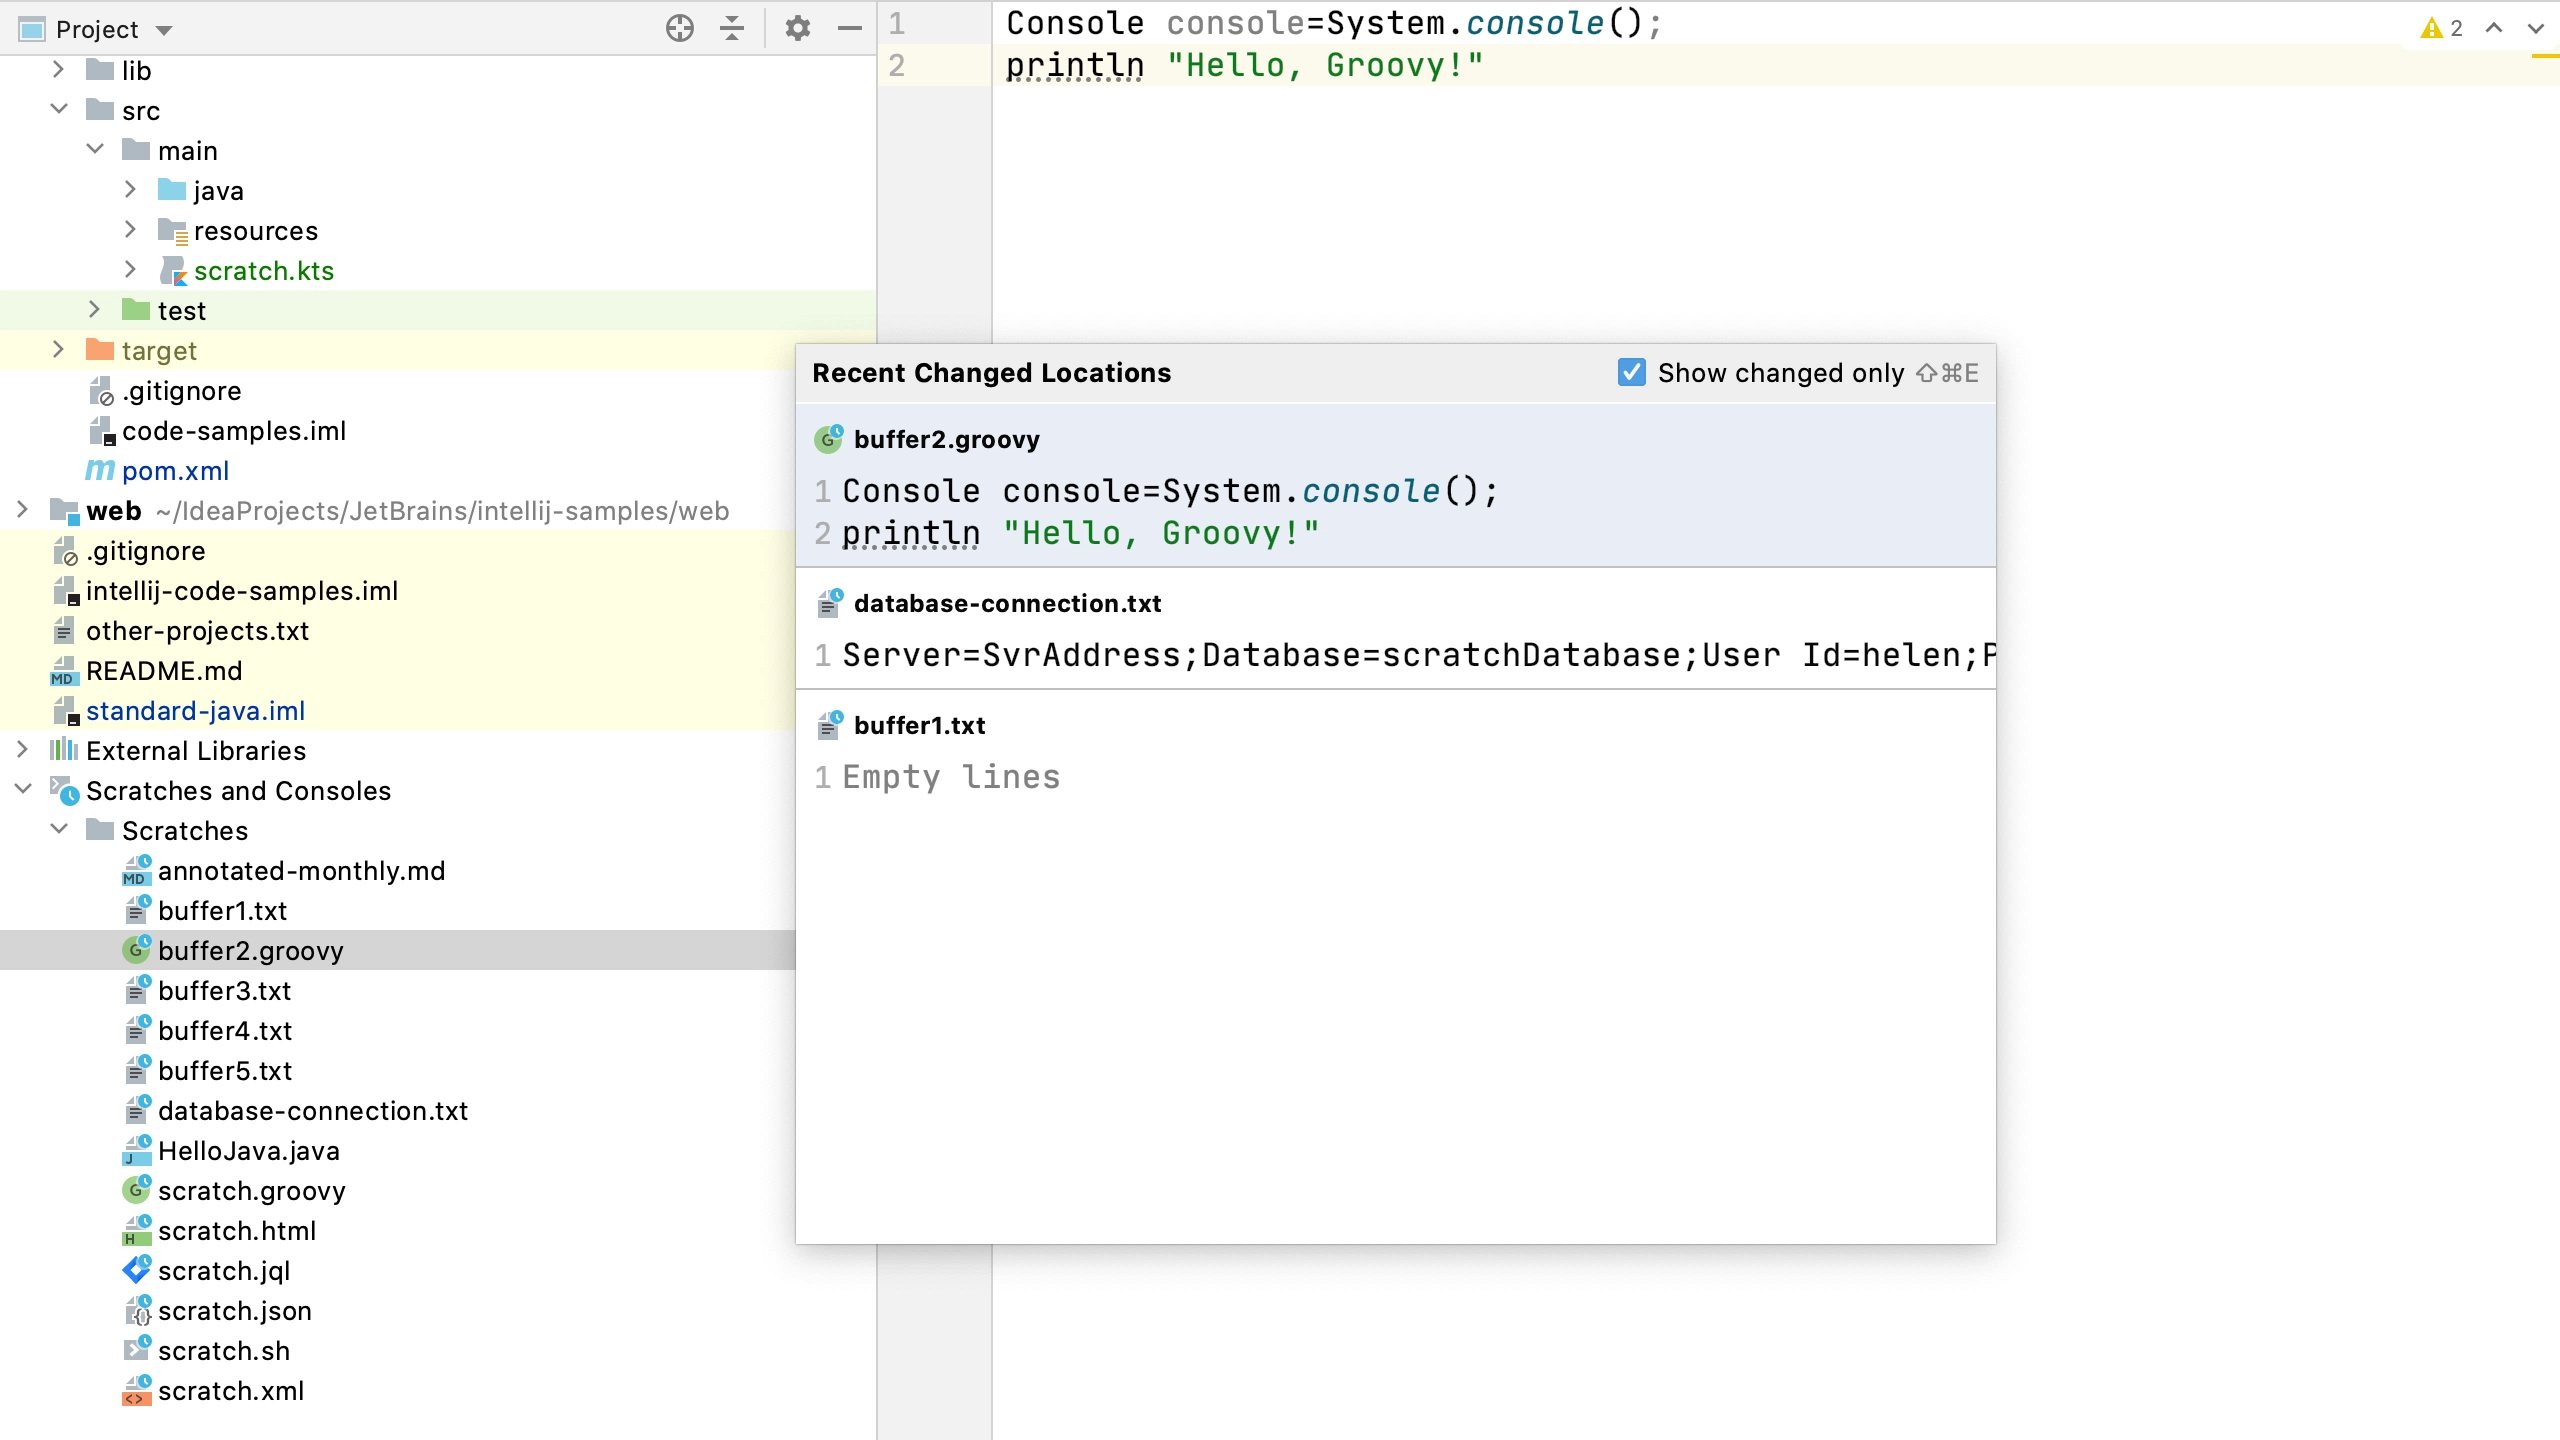
Task: Expand the web module node
Action: click(22, 509)
